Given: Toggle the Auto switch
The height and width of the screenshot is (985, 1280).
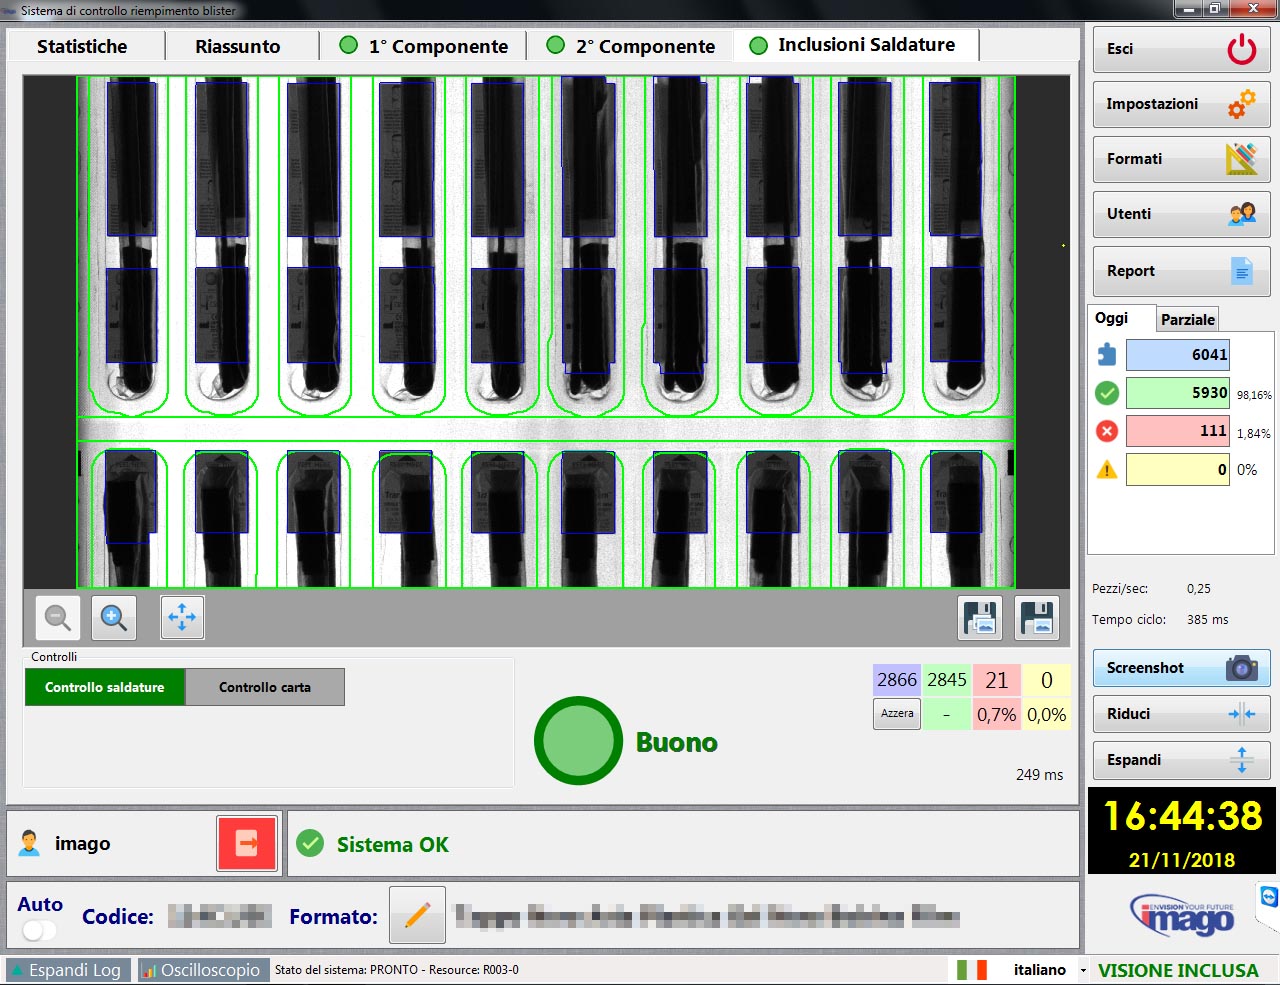Looking at the screenshot, I should (39, 931).
